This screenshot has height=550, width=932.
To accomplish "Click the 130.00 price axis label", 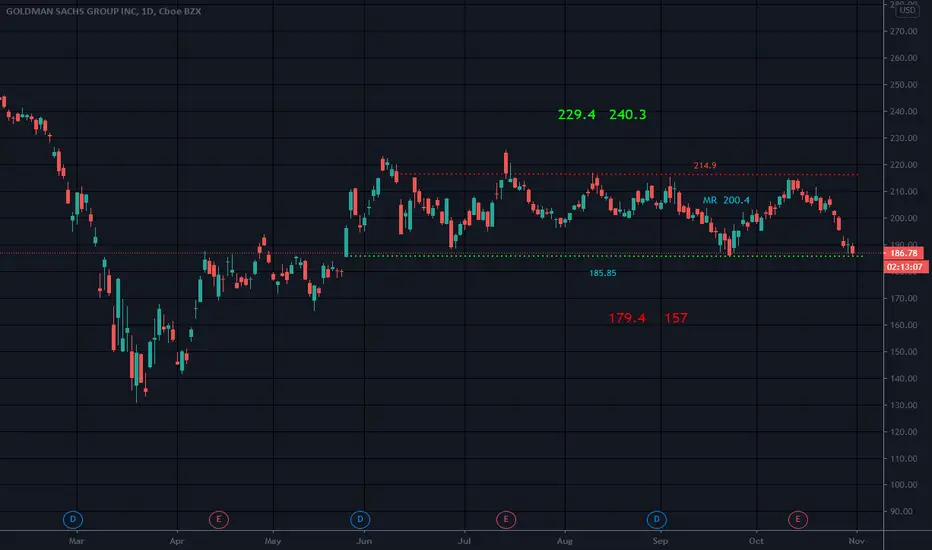I will pyautogui.click(x=903, y=406).
